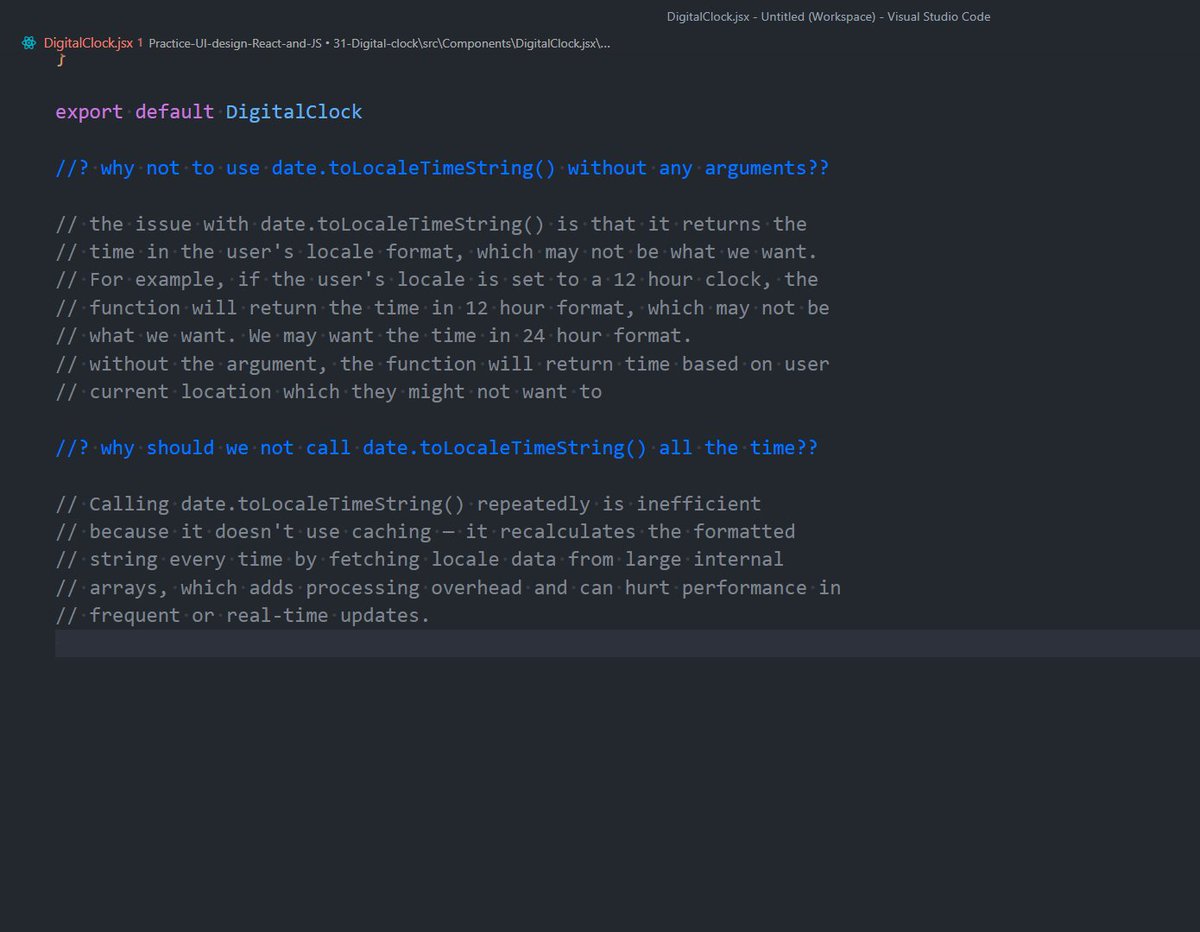
Task: Click the line beginning 'For example, if the user's locale'
Action: [x=437, y=280]
